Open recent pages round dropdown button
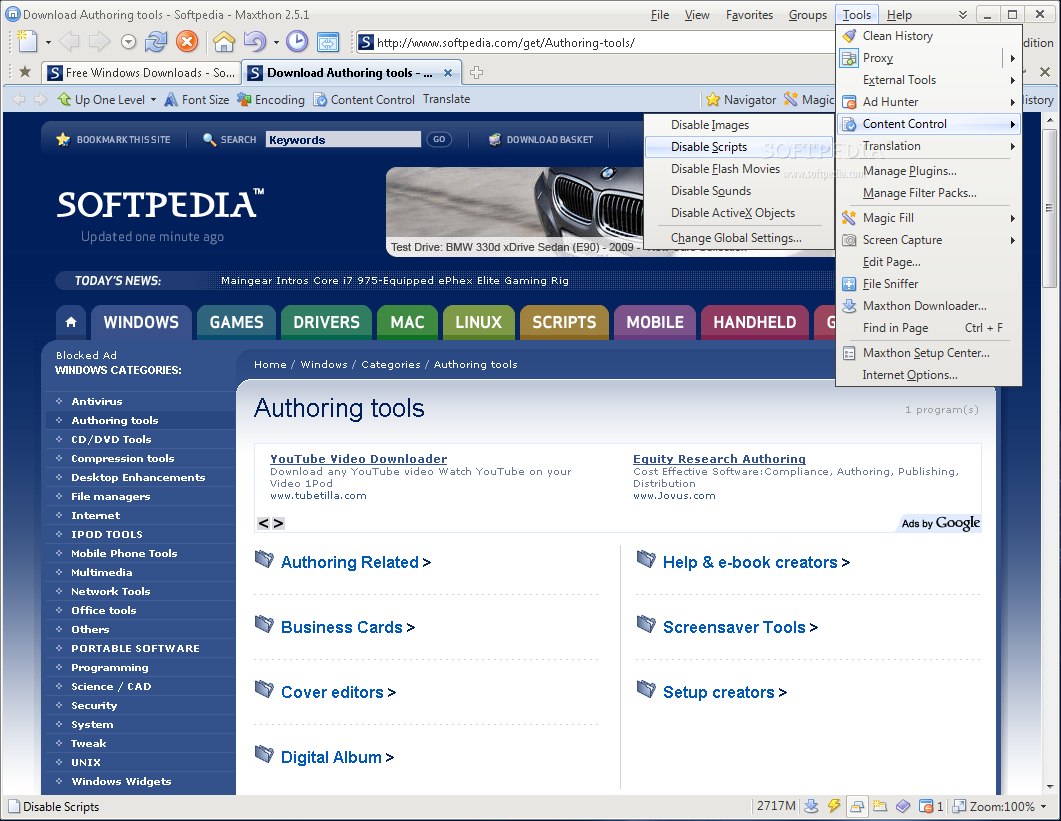The height and width of the screenshot is (821, 1061). (x=129, y=43)
